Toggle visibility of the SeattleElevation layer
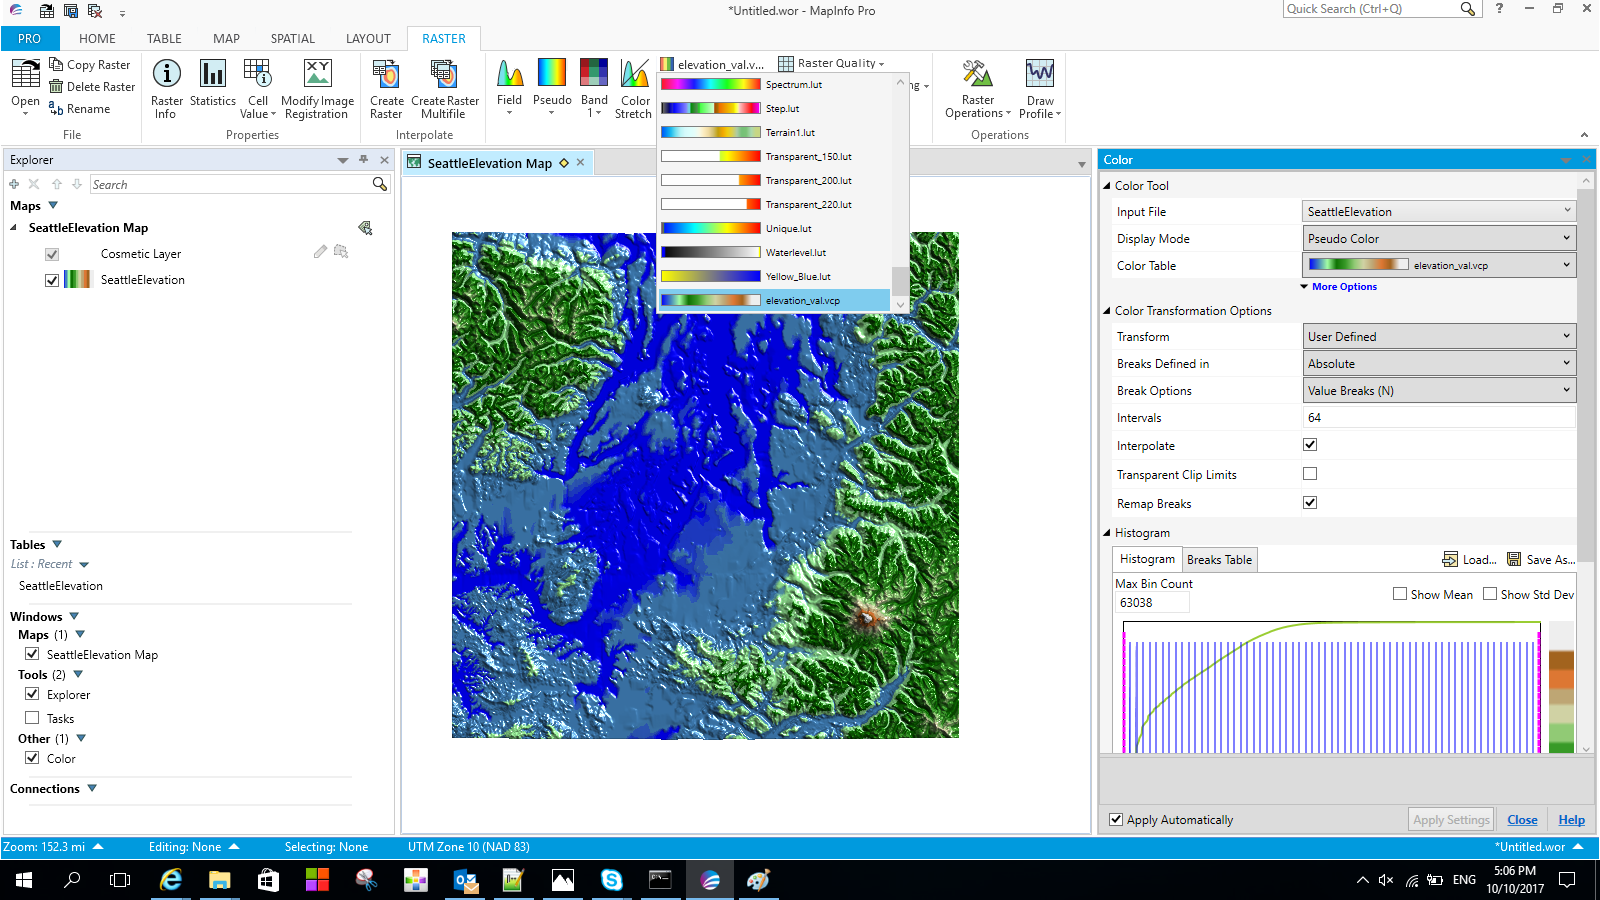The height and width of the screenshot is (900, 1600). (x=51, y=280)
